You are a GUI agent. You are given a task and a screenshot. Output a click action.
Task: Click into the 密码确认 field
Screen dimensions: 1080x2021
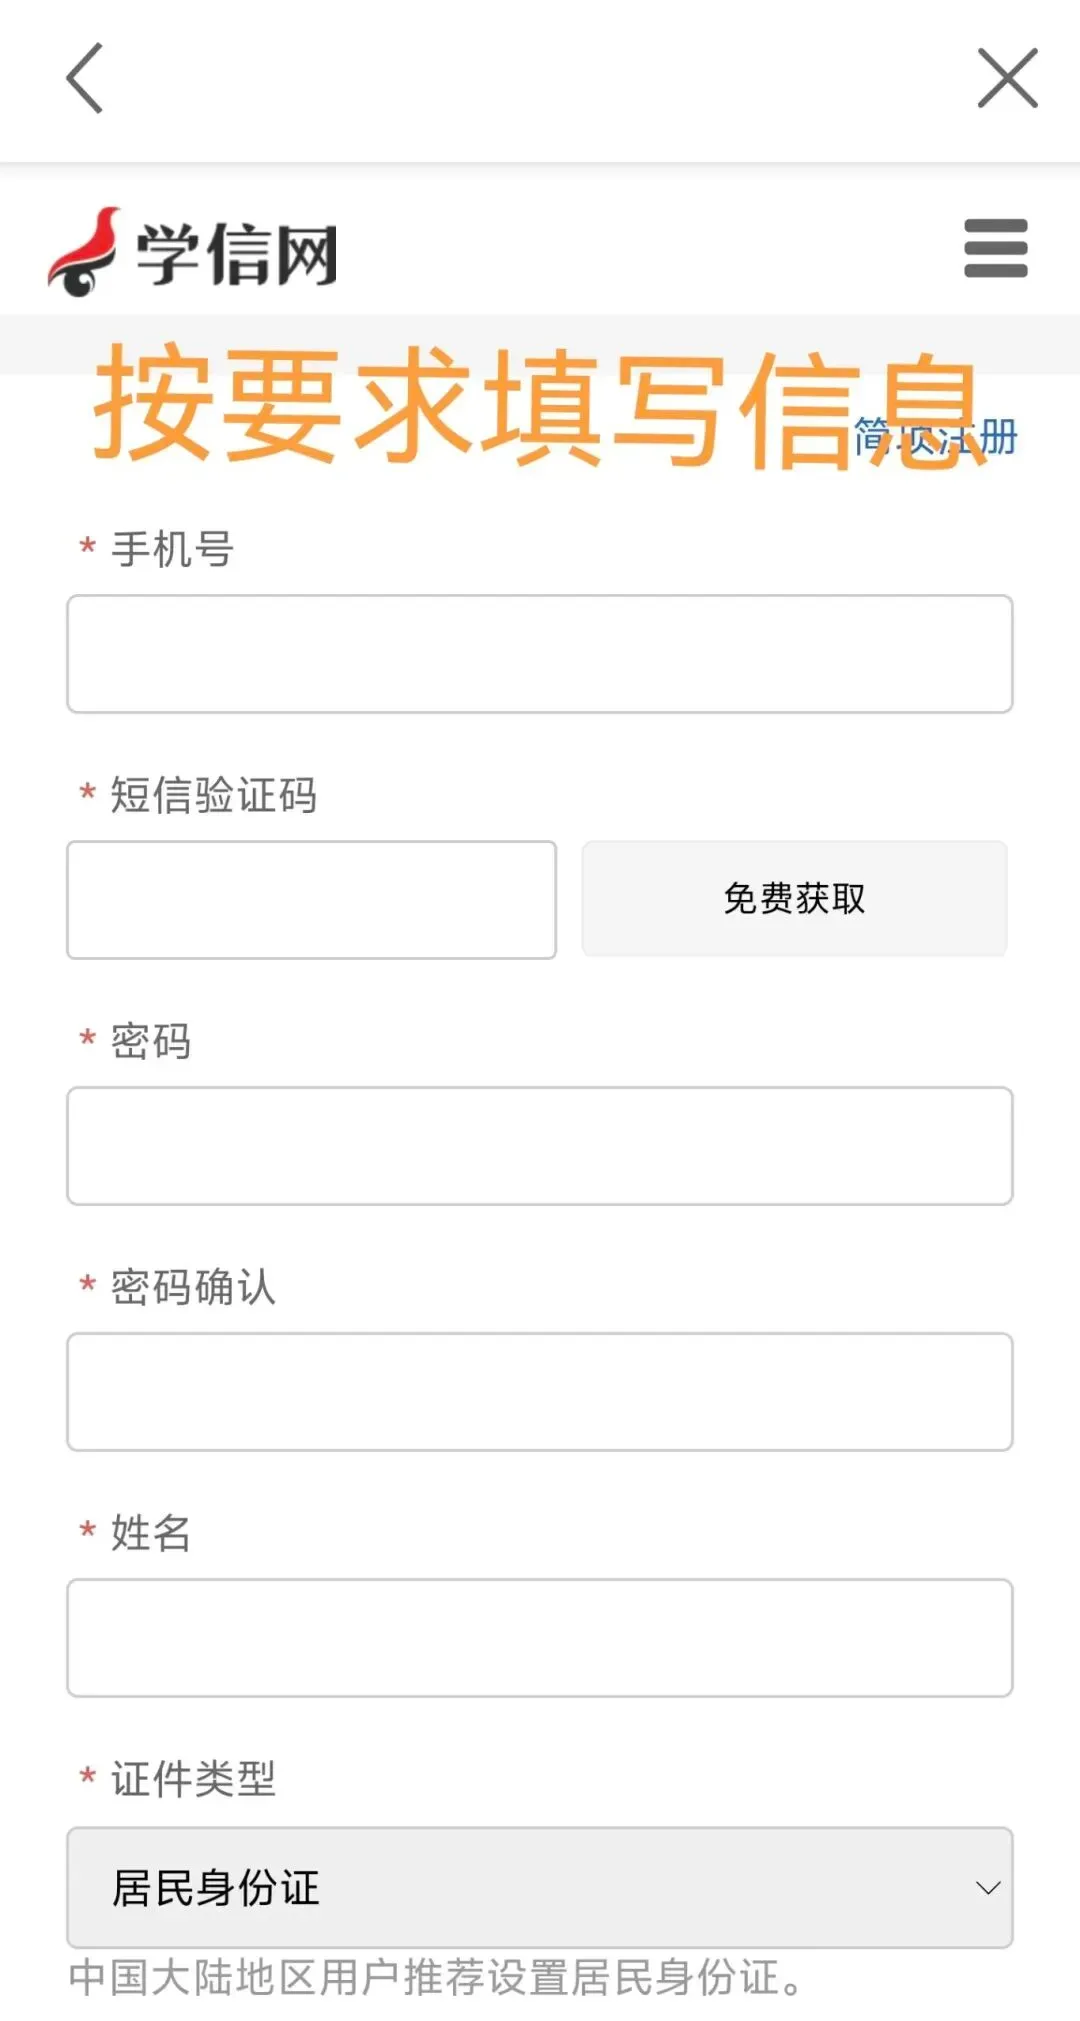click(540, 1392)
